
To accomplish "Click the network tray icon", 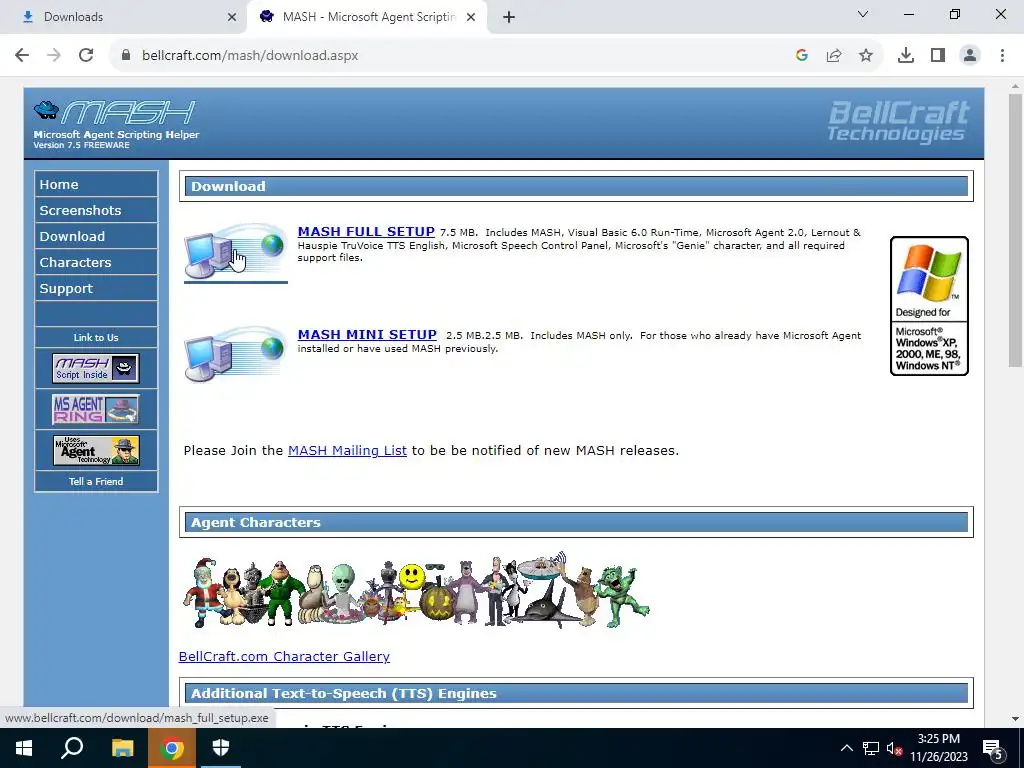I will [871, 748].
